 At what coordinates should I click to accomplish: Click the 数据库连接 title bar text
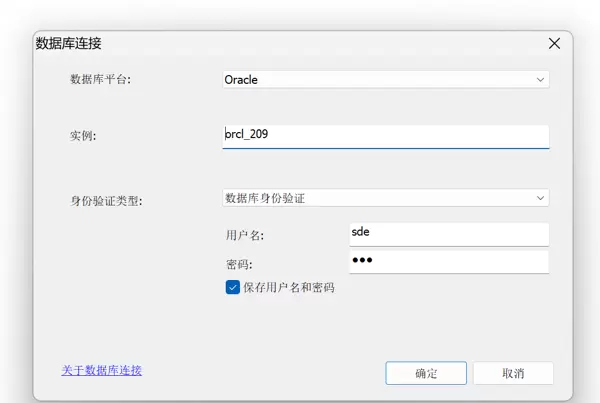[x=69, y=44]
